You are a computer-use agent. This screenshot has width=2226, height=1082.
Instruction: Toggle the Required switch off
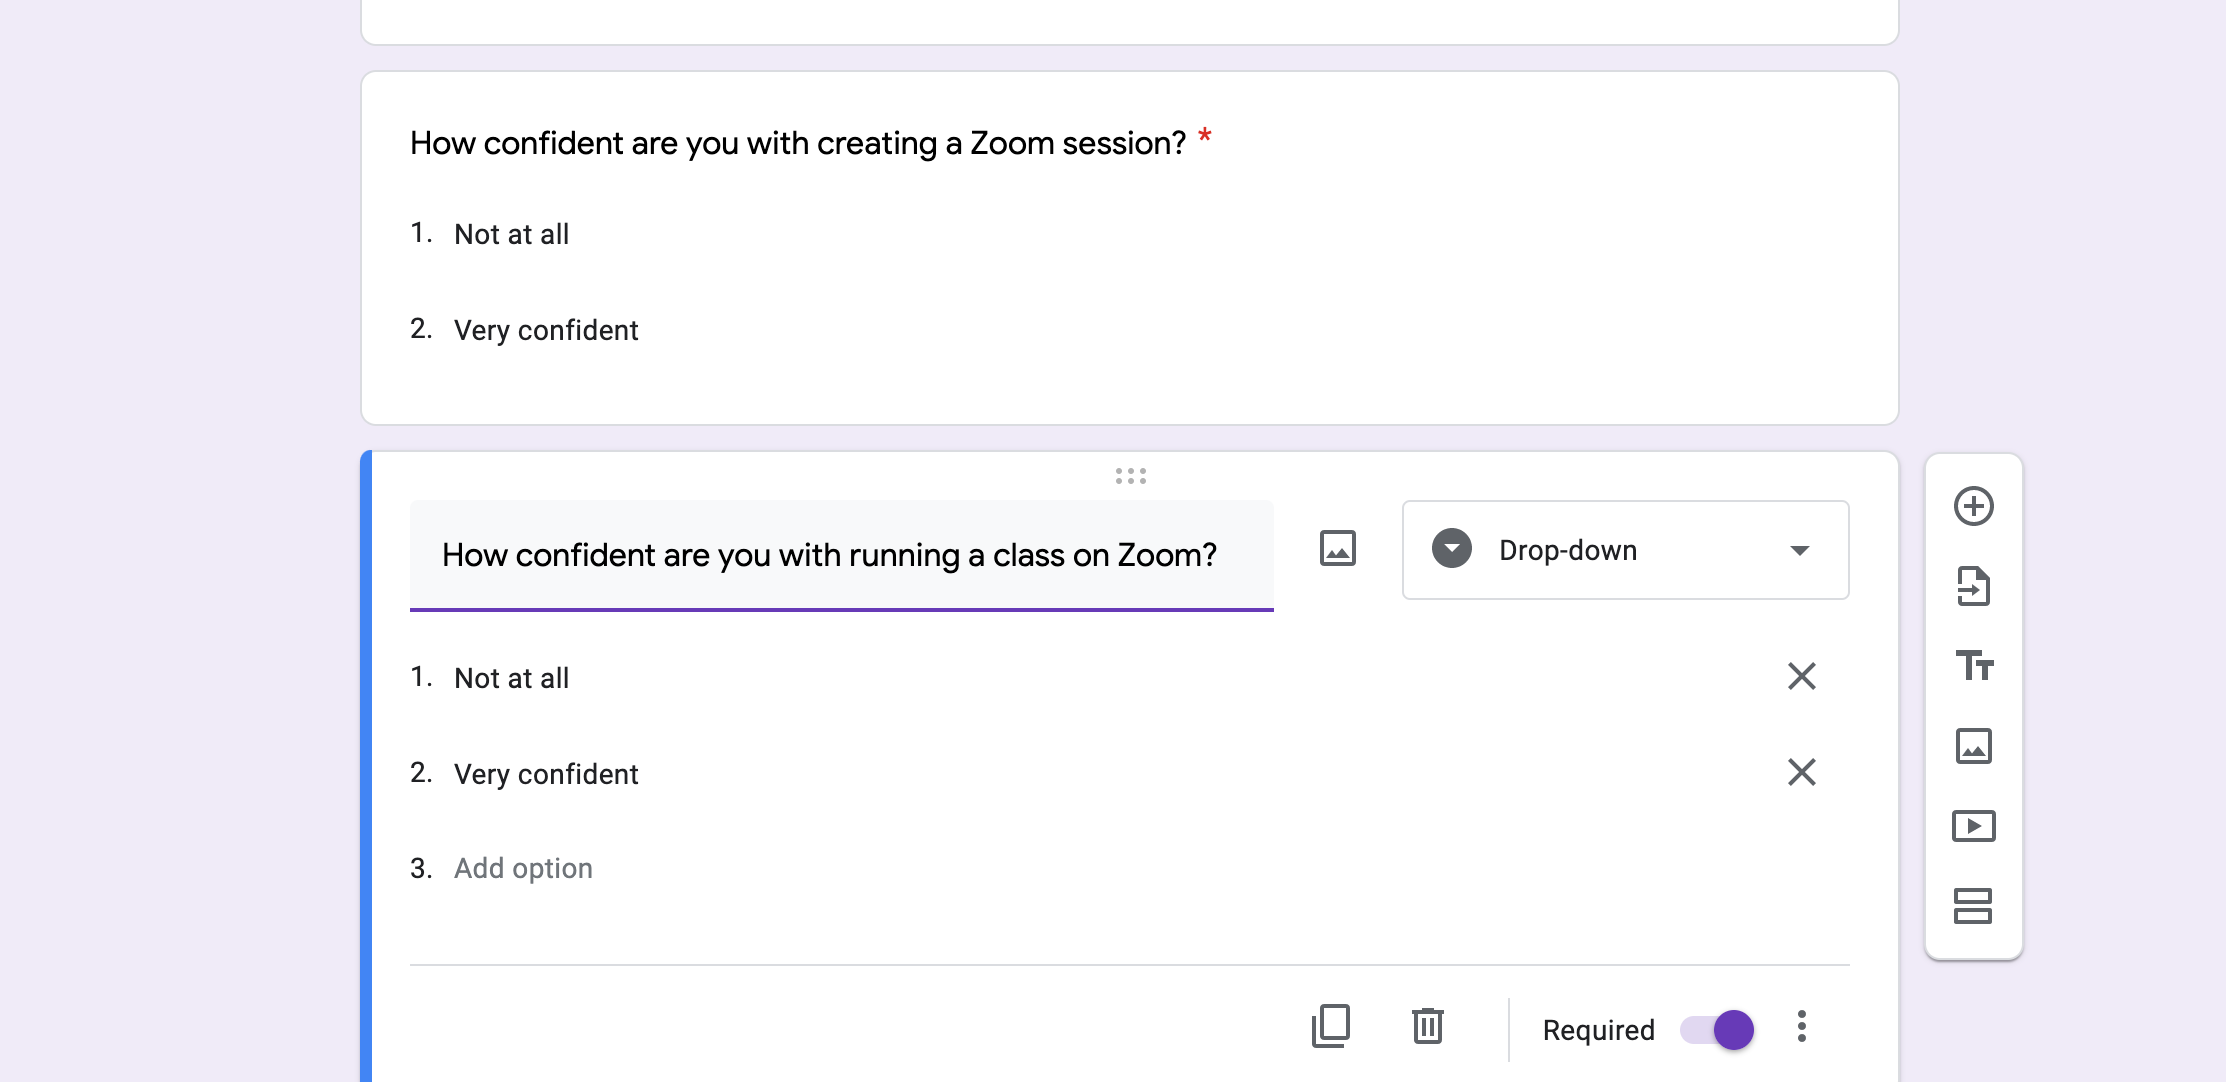coord(1717,1029)
